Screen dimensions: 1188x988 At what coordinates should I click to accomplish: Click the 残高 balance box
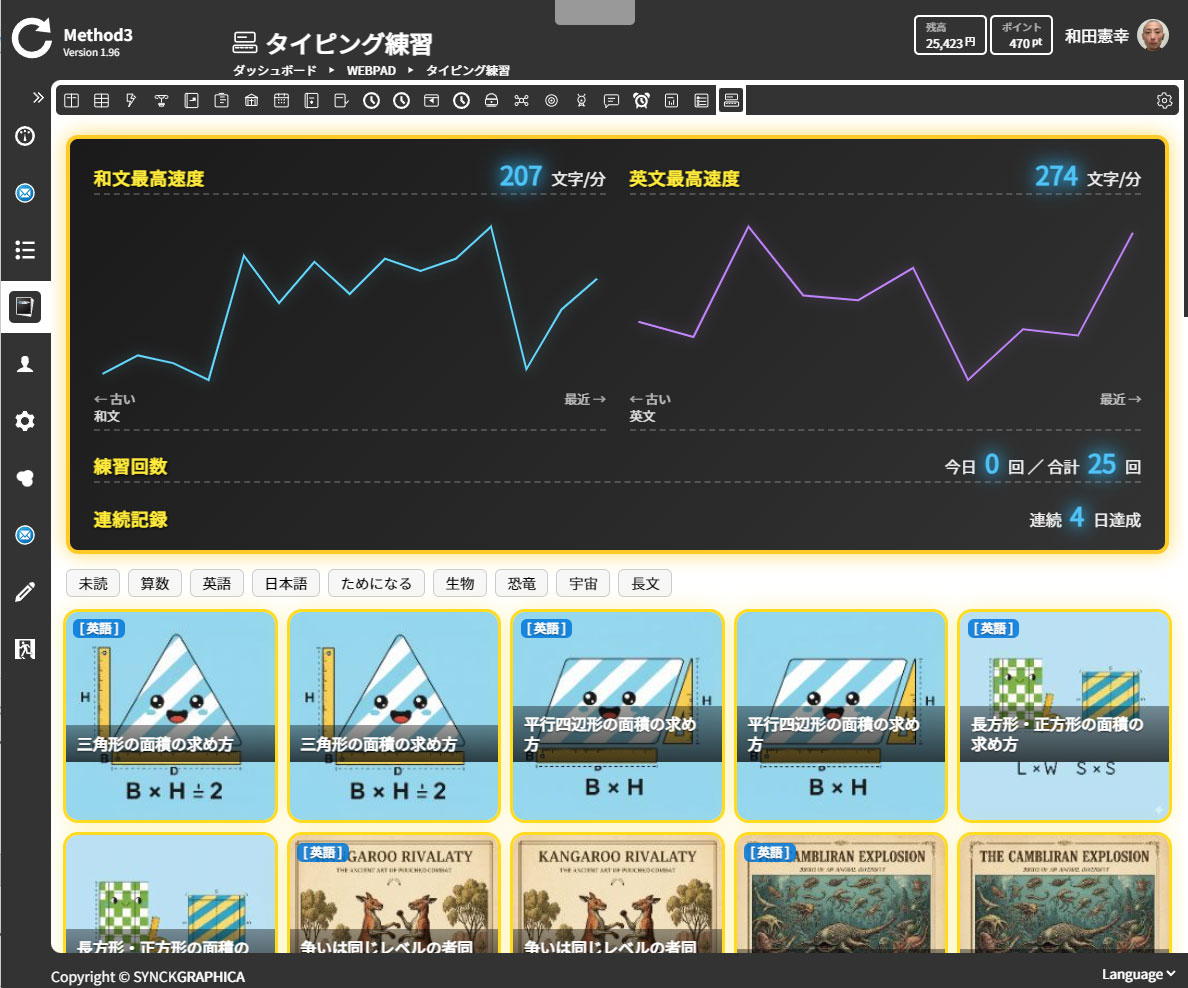coord(950,35)
